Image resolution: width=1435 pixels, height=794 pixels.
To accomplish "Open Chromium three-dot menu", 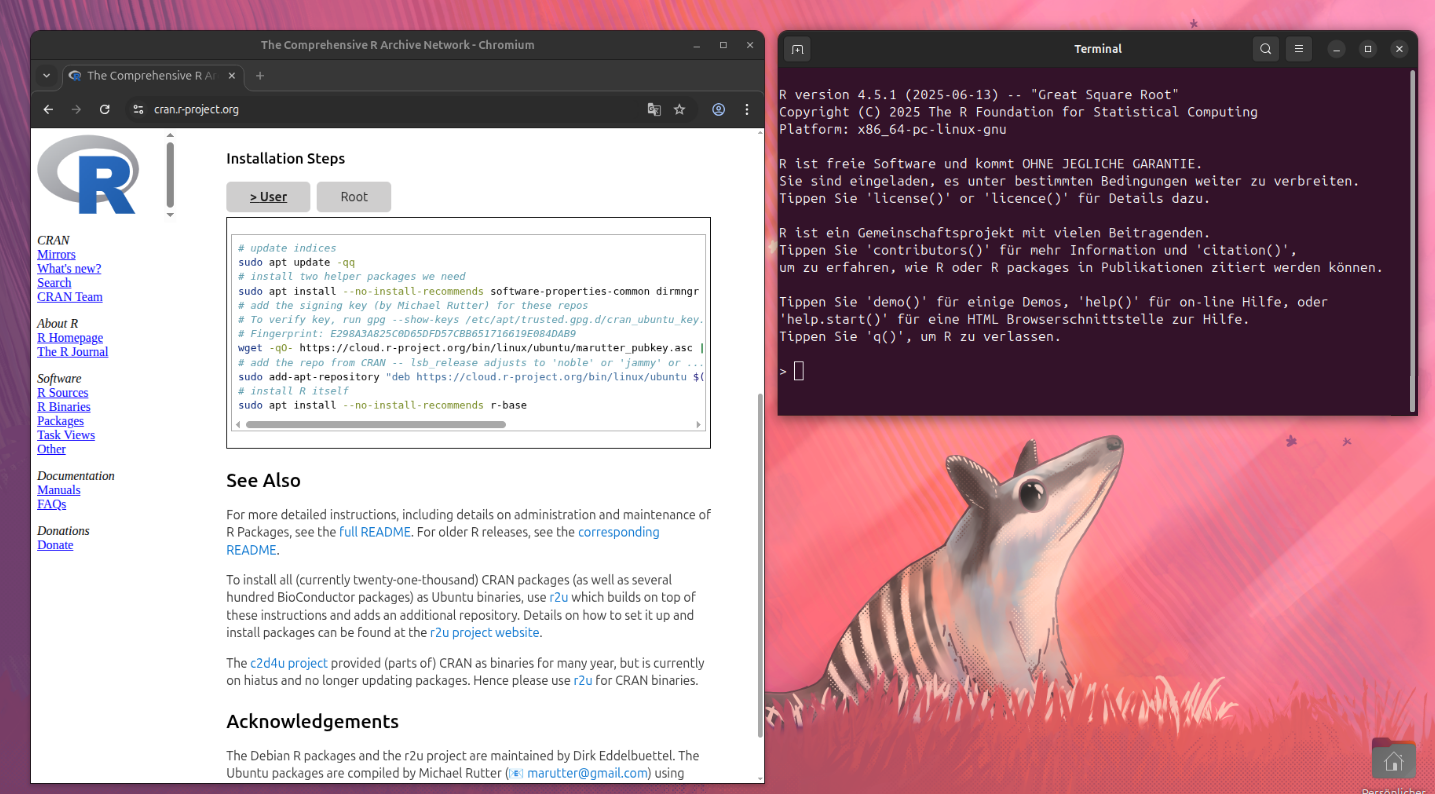I will [746, 110].
